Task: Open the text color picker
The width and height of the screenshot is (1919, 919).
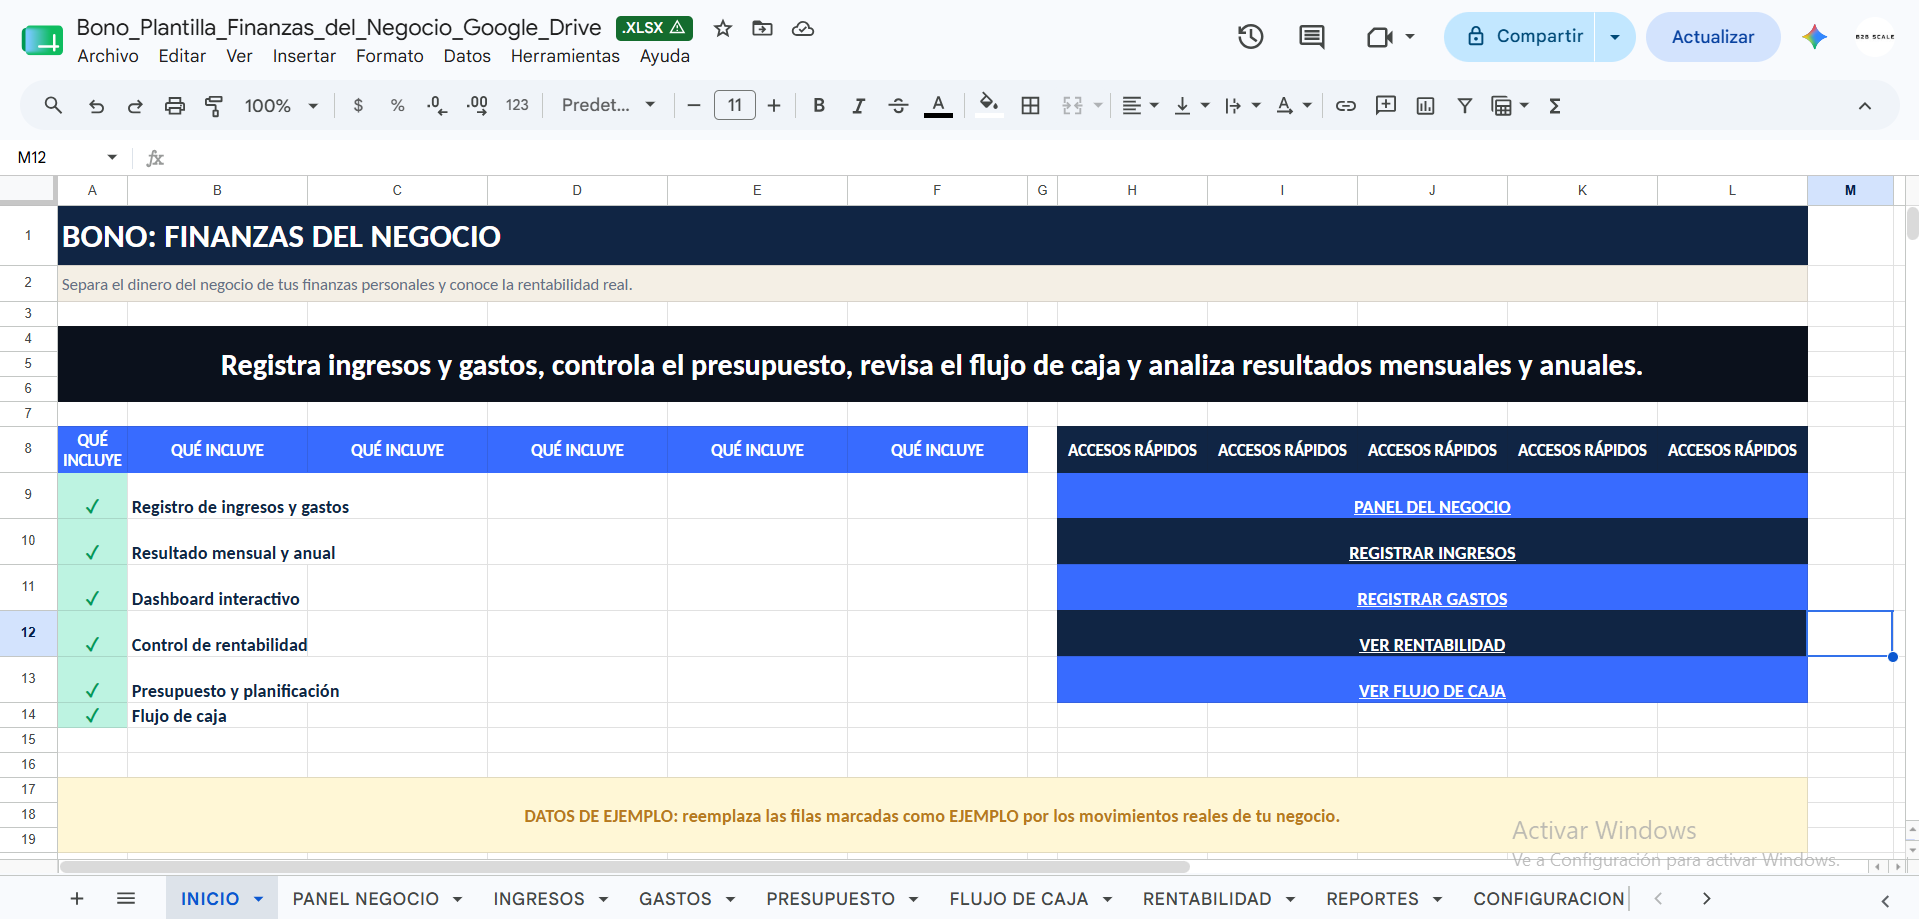Action: [x=938, y=105]
